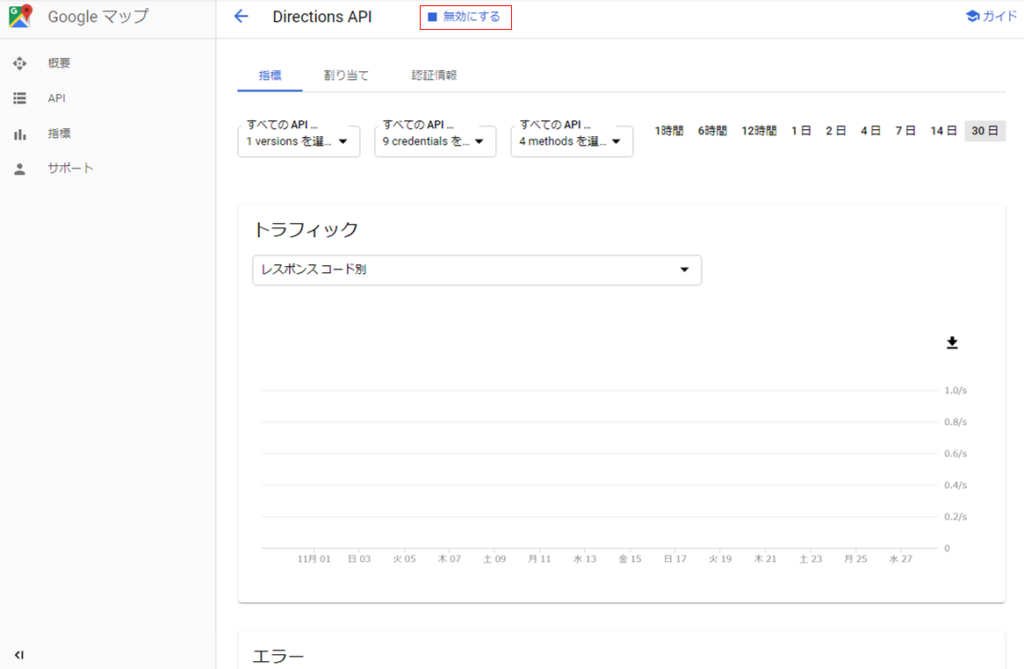
Task: Select the 1時間 time range
Action: pos(669,131)
